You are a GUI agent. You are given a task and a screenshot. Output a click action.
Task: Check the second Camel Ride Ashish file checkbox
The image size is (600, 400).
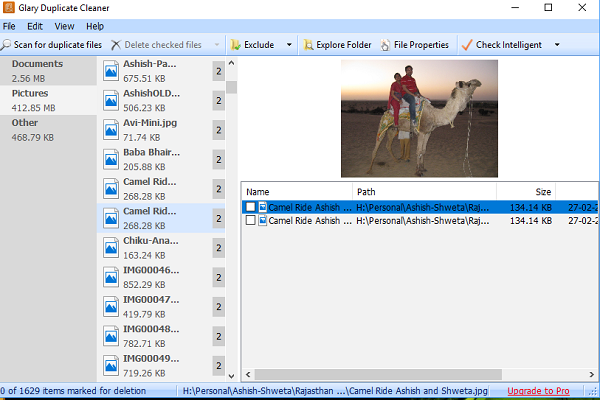click(x=251, y=220)
